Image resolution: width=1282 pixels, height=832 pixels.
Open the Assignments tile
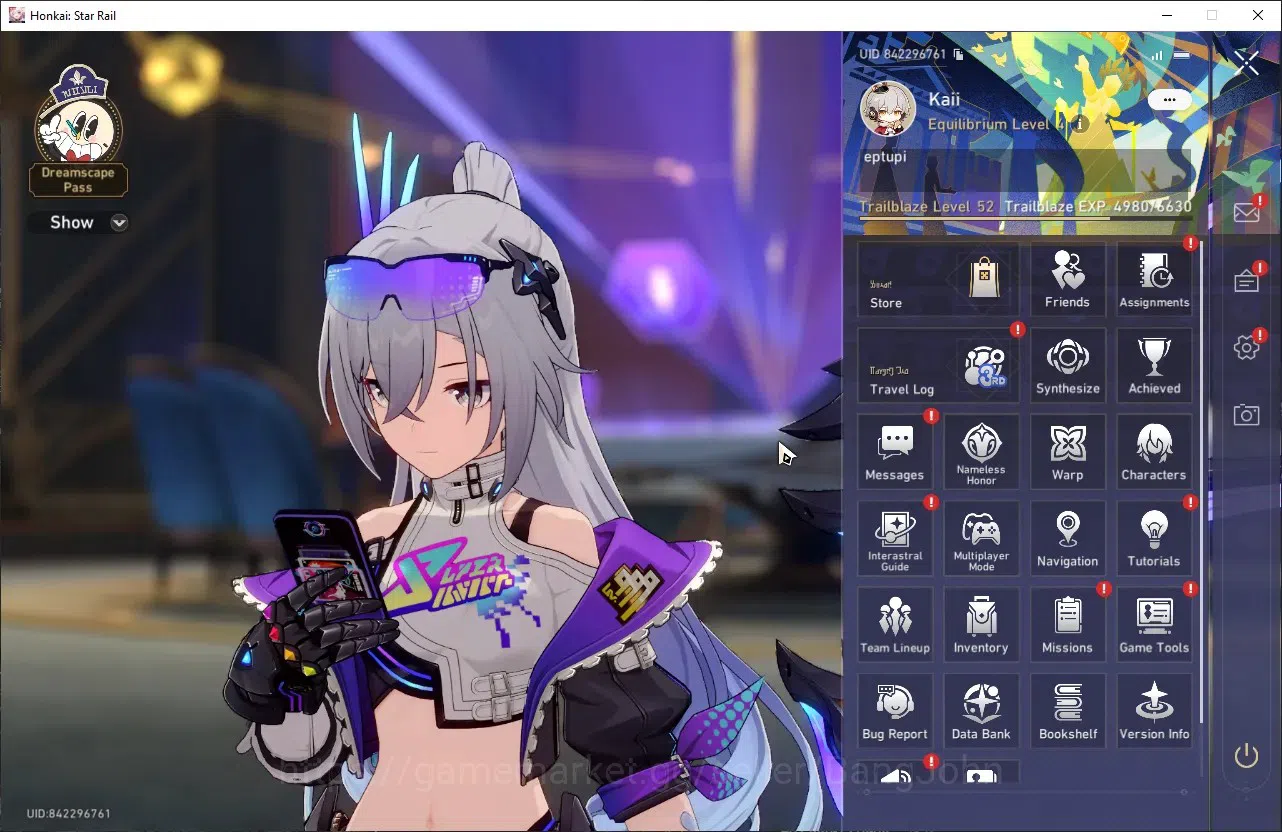1154,279
